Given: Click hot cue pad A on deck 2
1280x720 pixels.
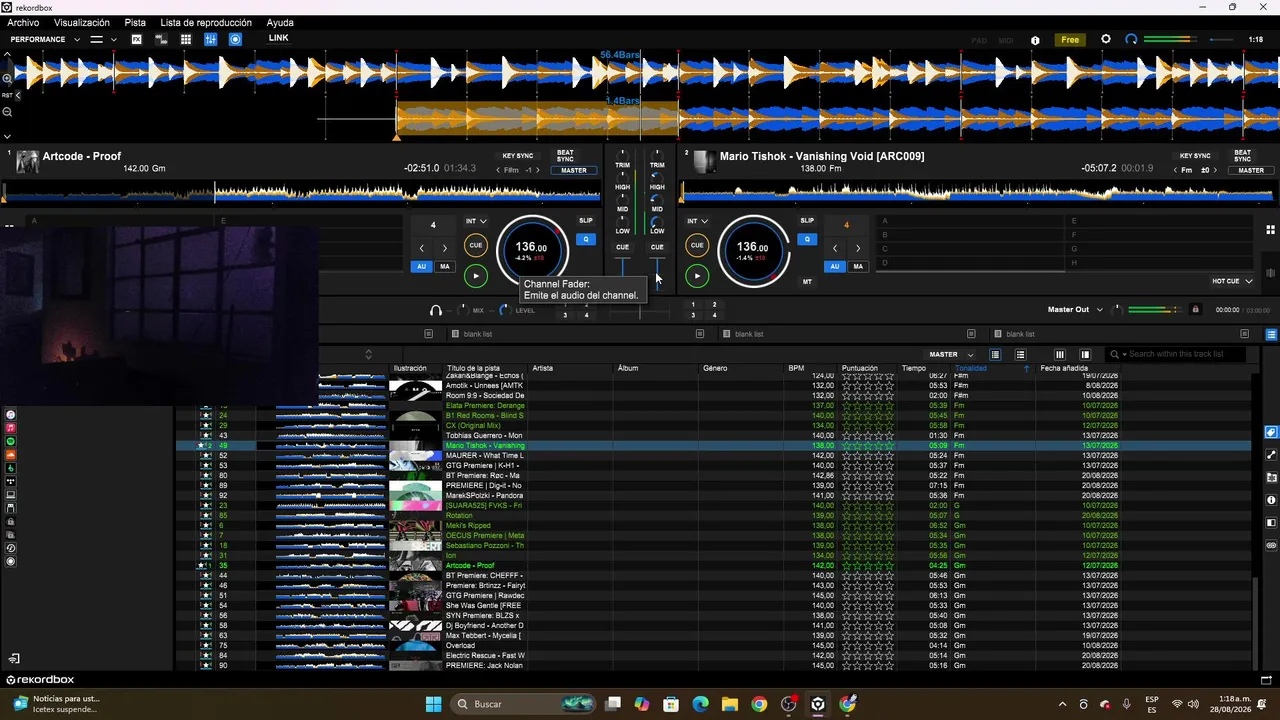Looking at the screenshot, I should [968, 221].
